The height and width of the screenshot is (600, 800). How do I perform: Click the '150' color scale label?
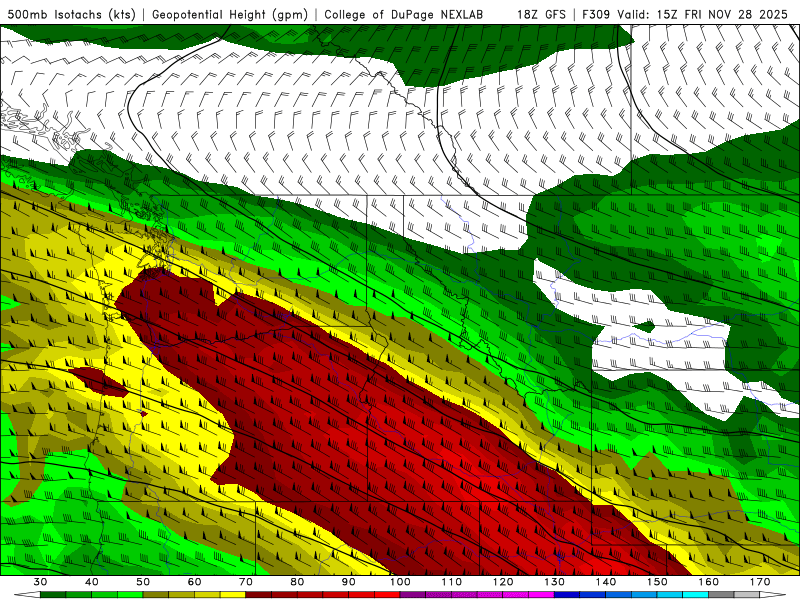pyautogui.click(x=657, y=582)
